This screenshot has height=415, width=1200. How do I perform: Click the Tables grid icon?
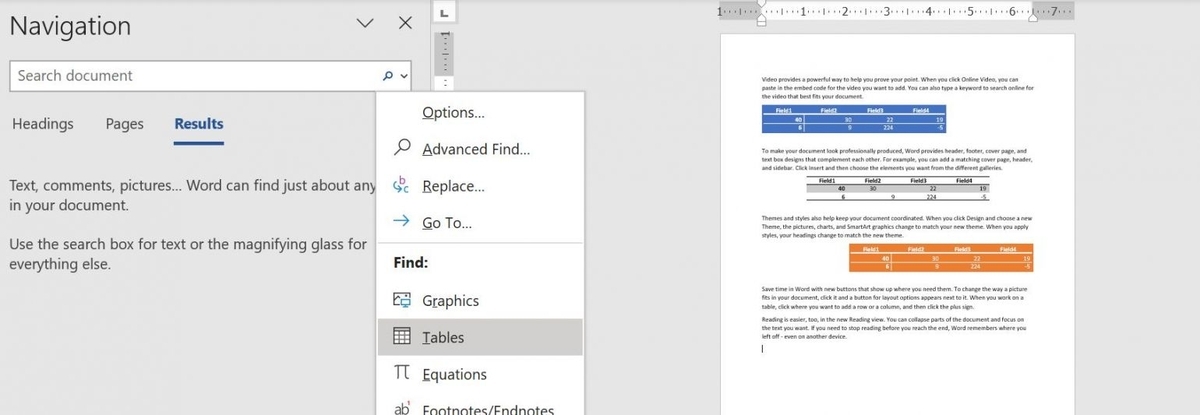click(401, 337)
